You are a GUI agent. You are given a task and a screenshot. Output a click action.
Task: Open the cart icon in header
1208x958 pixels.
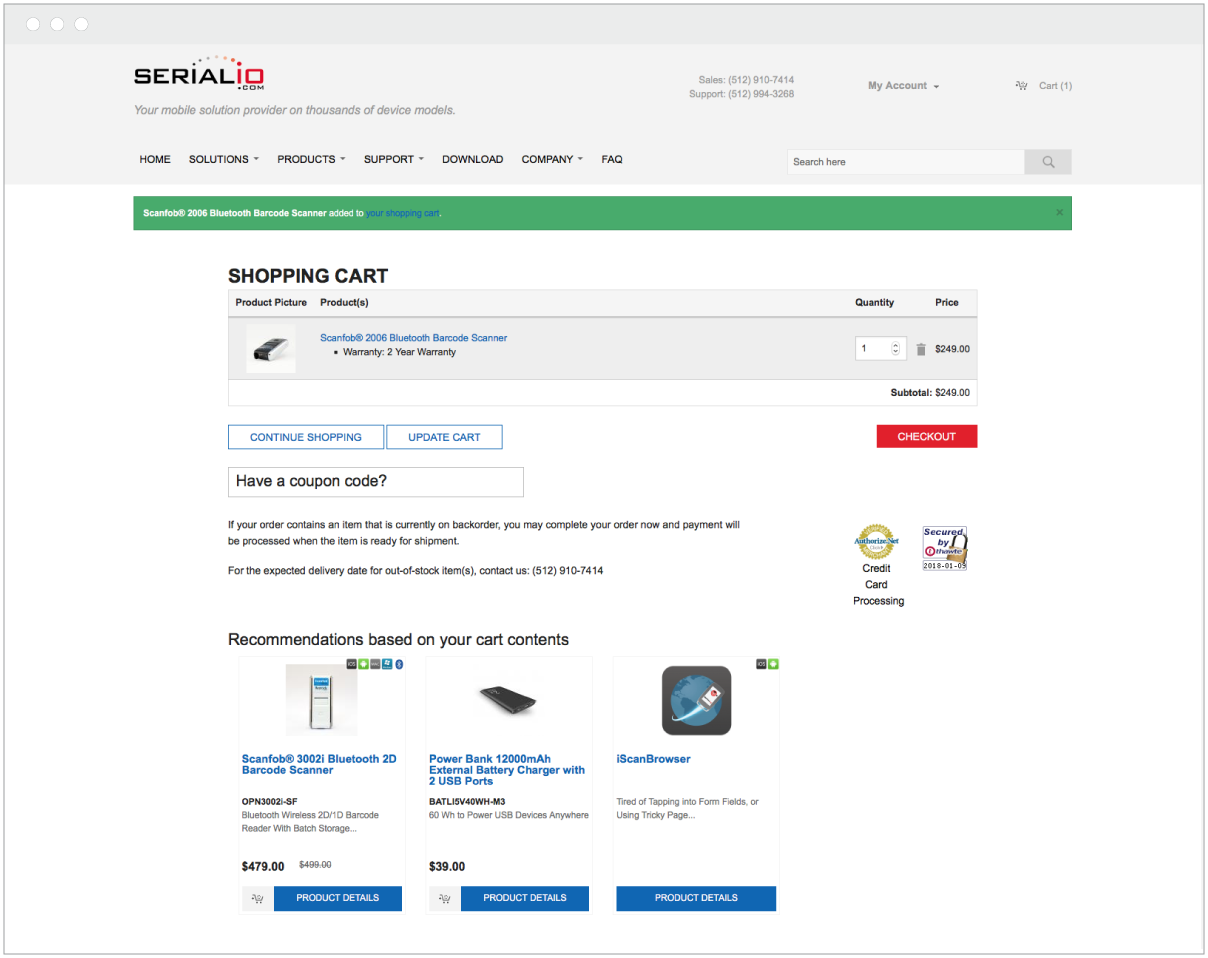point(1021,86)
